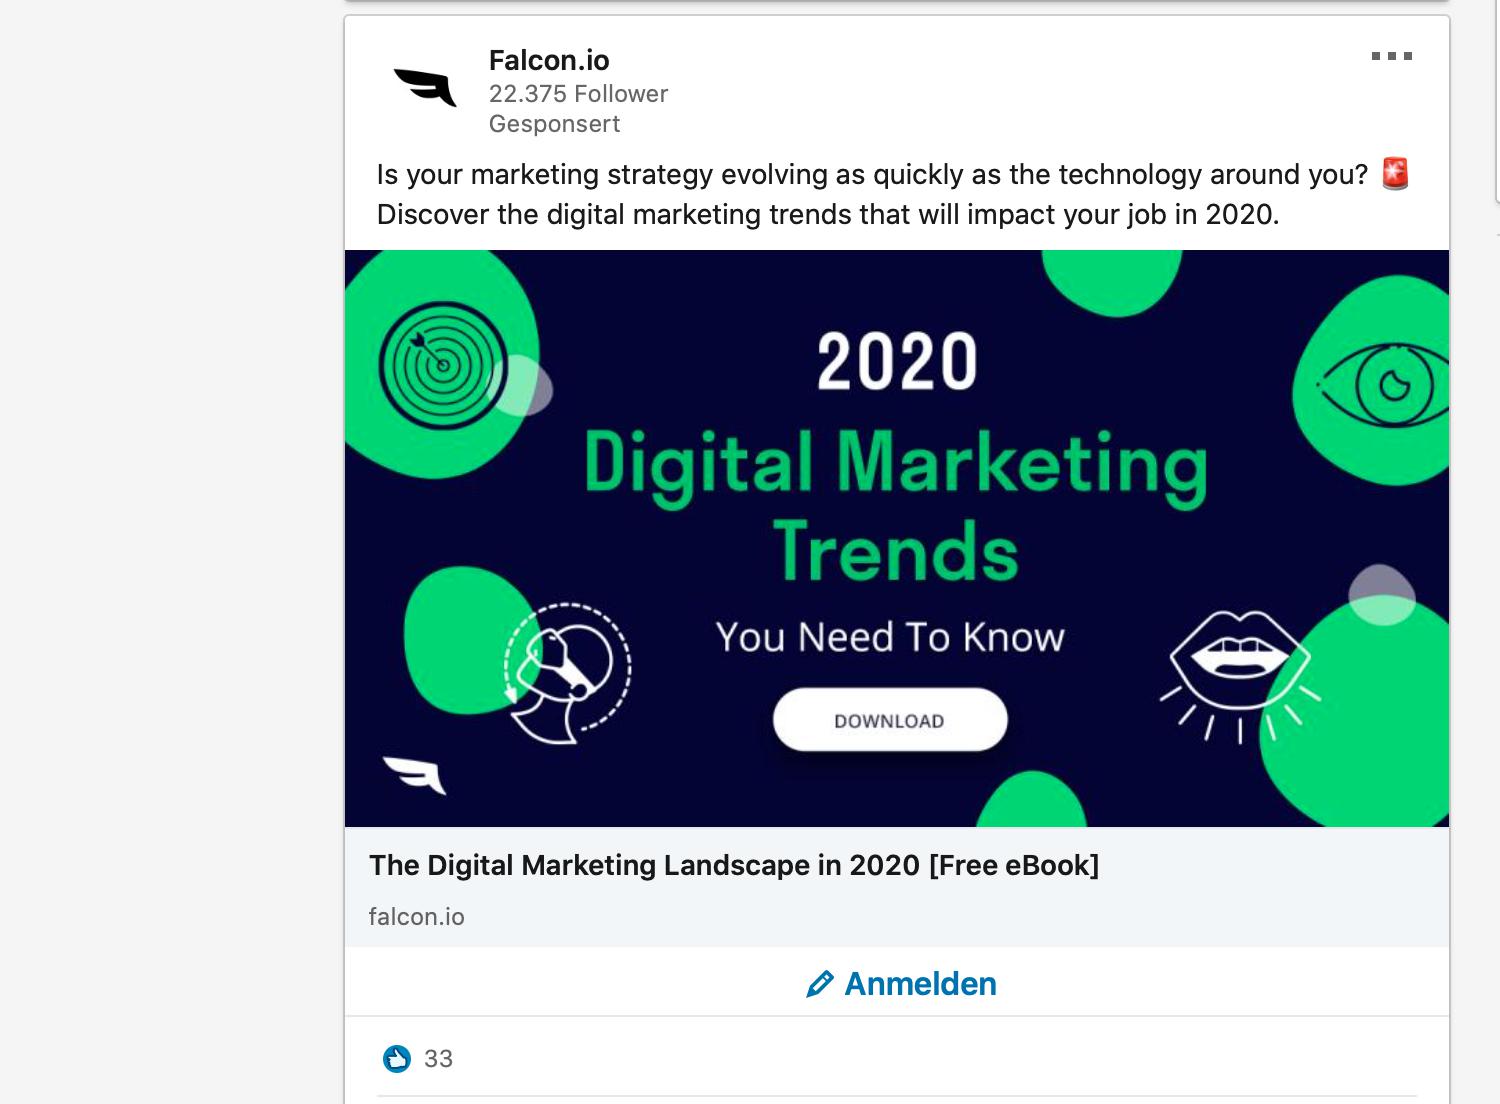Click the target bullseye icon in banner
This screenshot has width=1500, height=1104.
click(x=442, y=366)
